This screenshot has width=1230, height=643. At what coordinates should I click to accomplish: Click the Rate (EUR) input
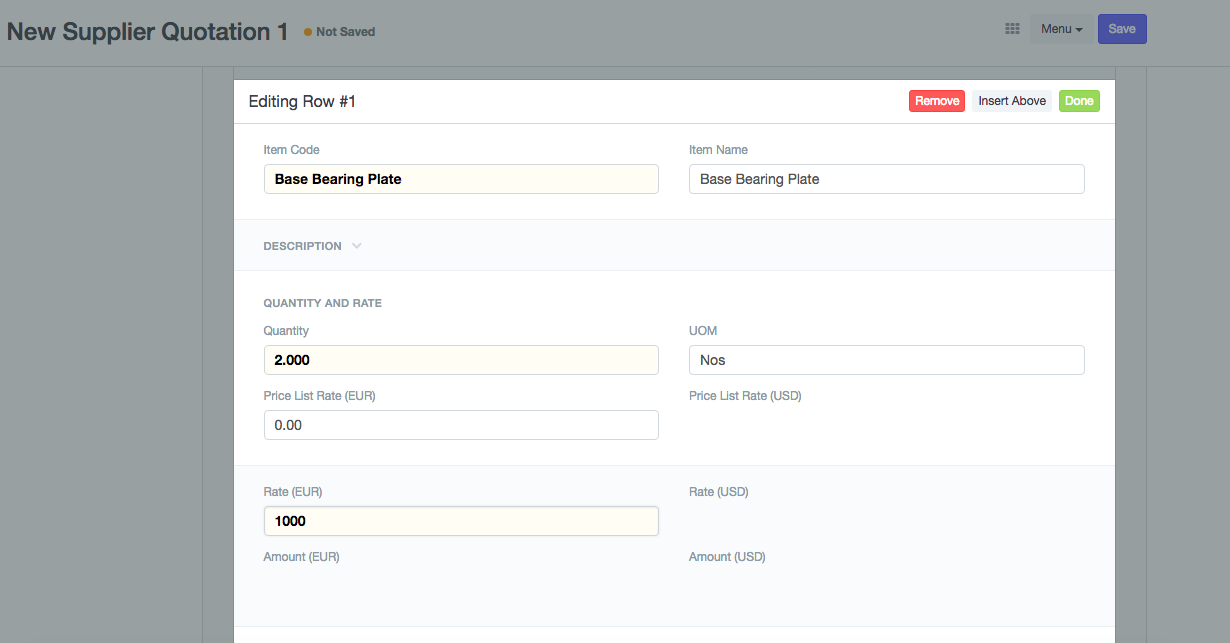coord(461,521)
